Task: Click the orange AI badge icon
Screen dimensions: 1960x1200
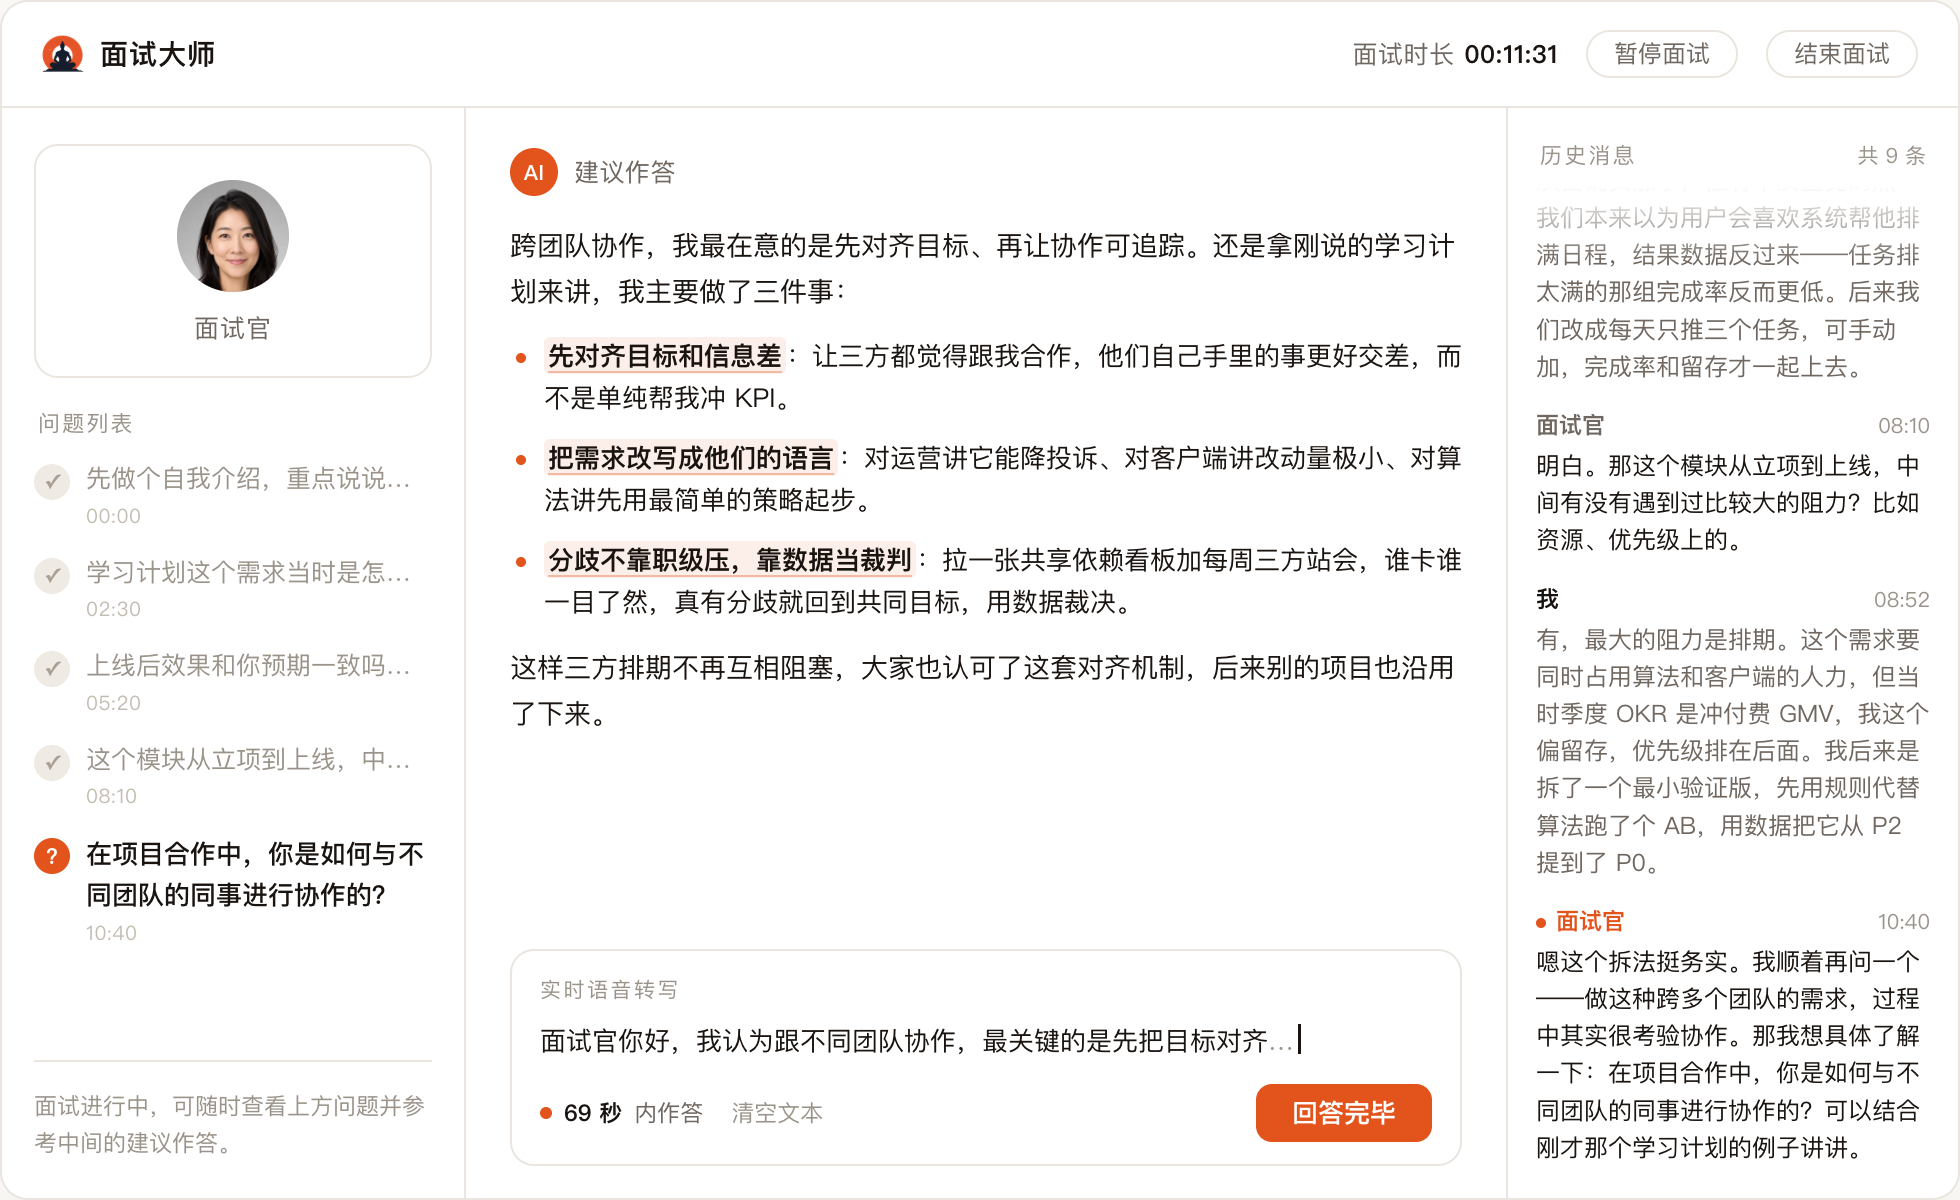Action: 534,172
